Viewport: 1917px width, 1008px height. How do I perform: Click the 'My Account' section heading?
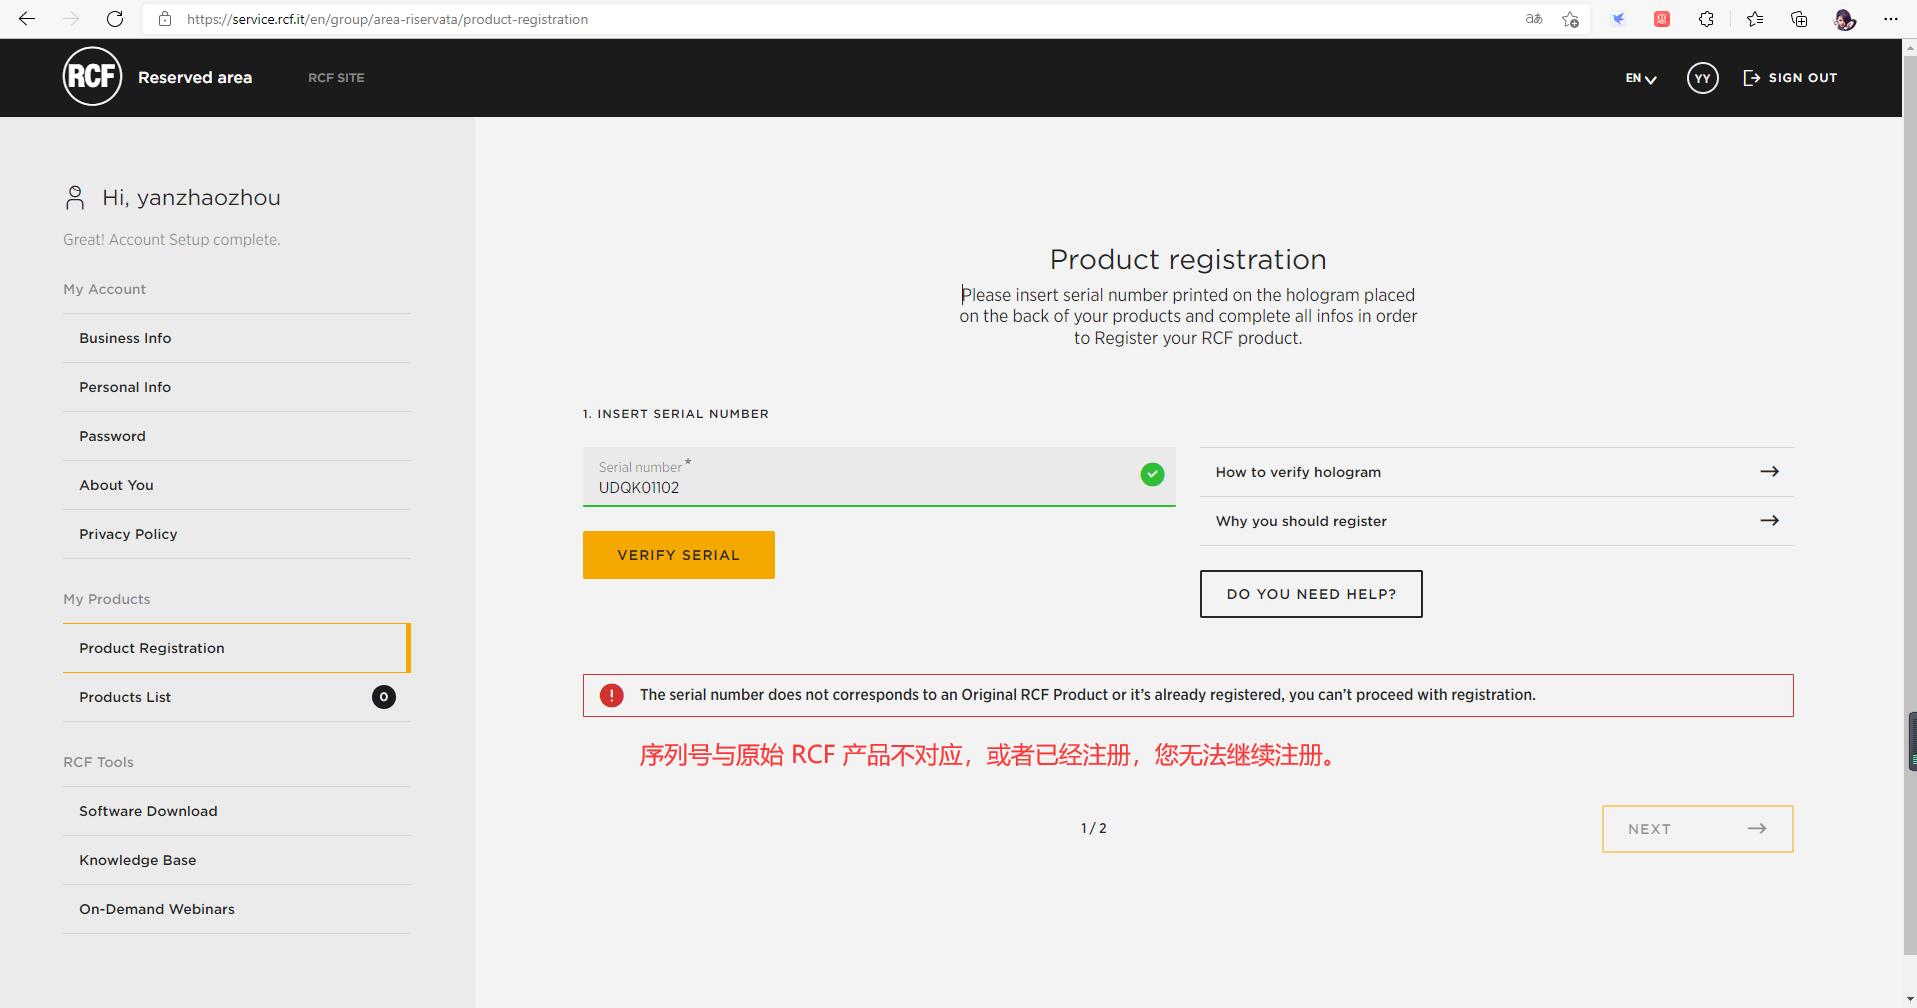104,289
